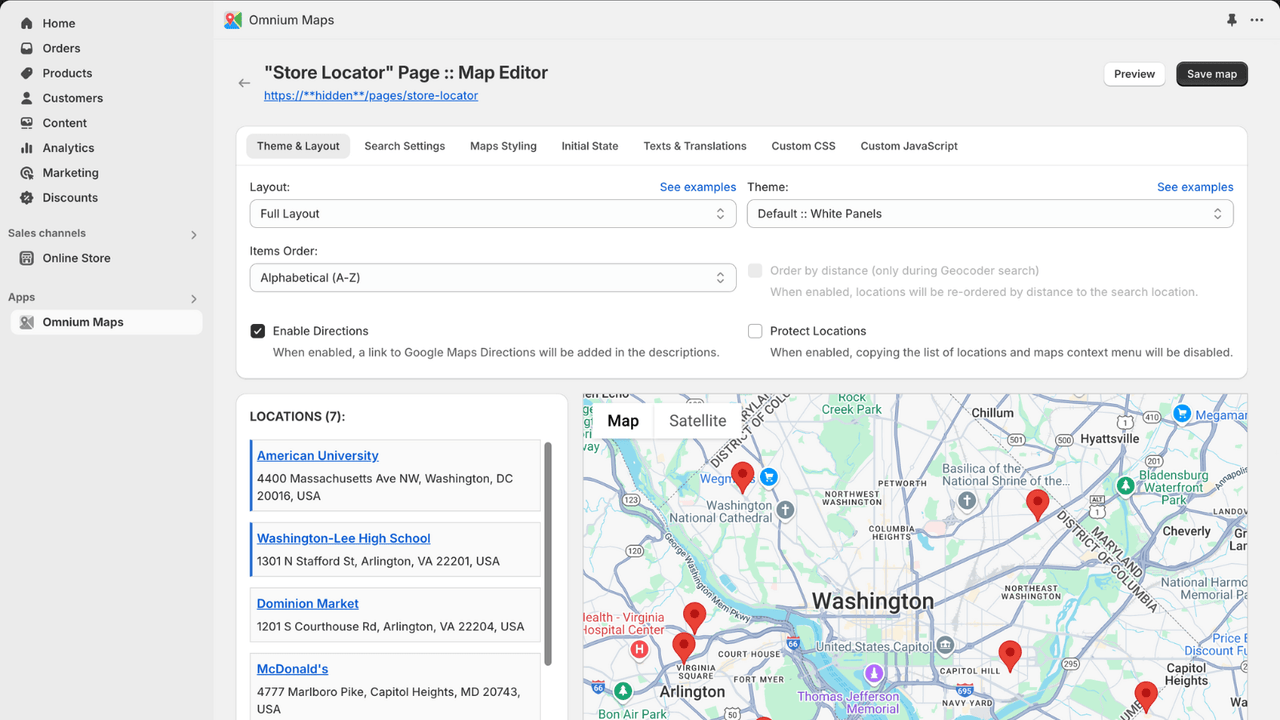Toggle the Order by distance checkbox
1280x720 pixels.
[755, 270]
